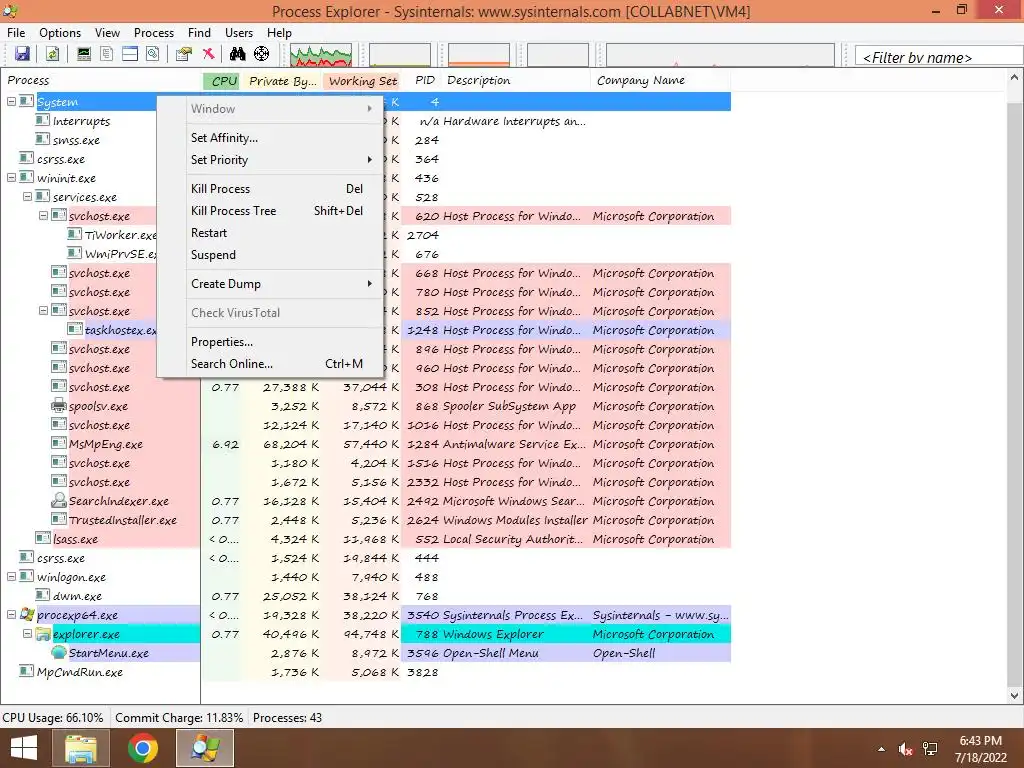The image size is (1024, 768).
Task: Click the printer icon beside spoolsv.exe
Action: pos(59,406)
